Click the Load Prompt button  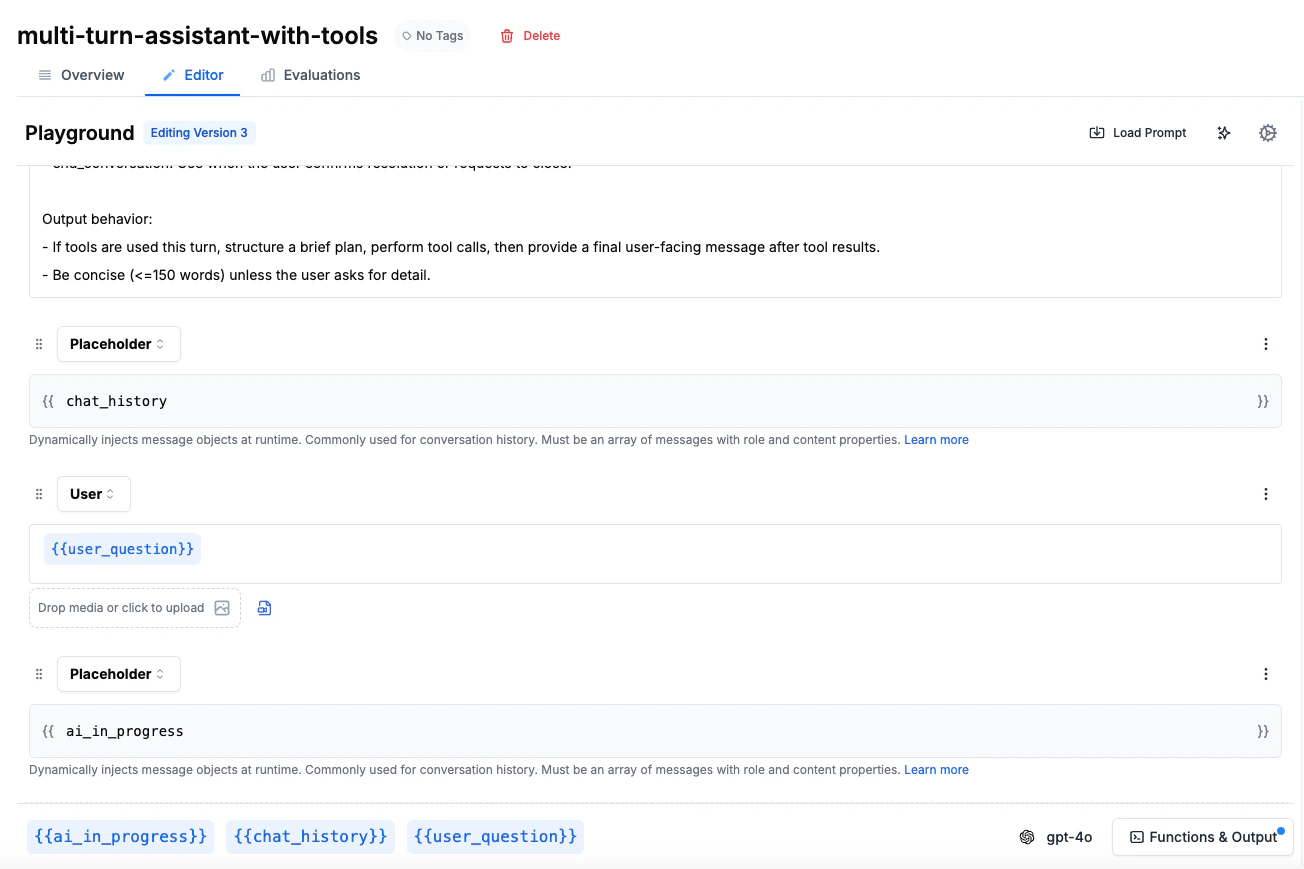(x=1138, y=133)
